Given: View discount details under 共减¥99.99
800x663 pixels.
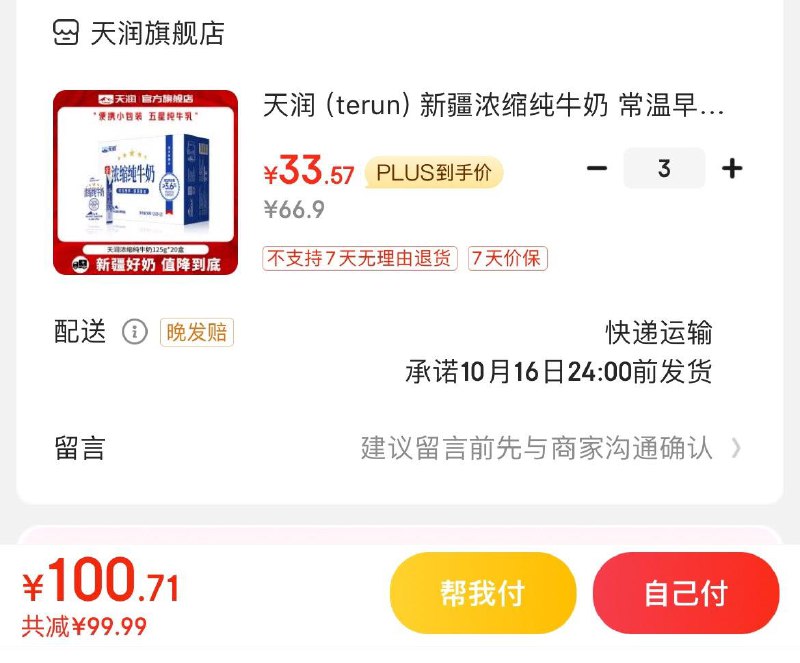Looking at the screenshot, I should click(x=84, y=626).
